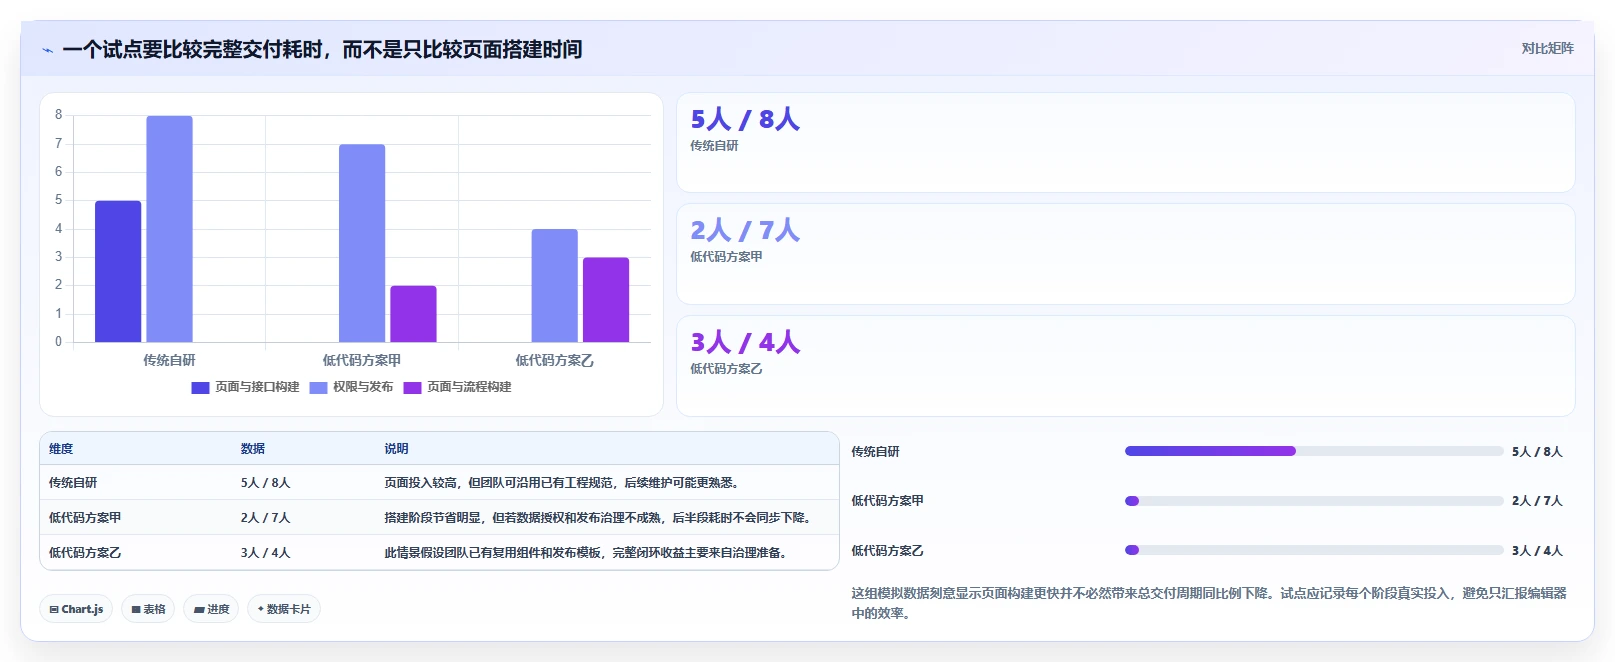The image size is (1615, 662).
Task: Click the light blue 低代码方案乙 bar valued 4
Action: click(x=554, y=286)
